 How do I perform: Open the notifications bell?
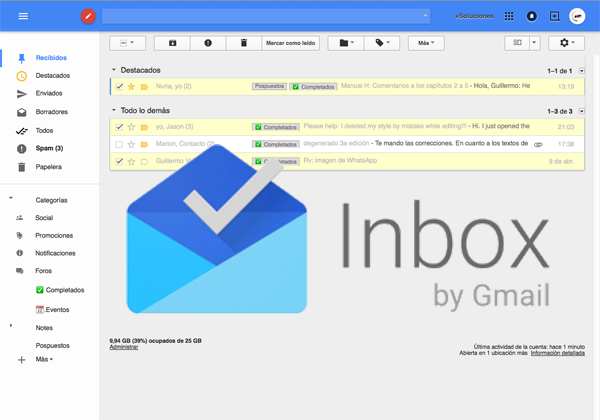click(x=532, y=16)
